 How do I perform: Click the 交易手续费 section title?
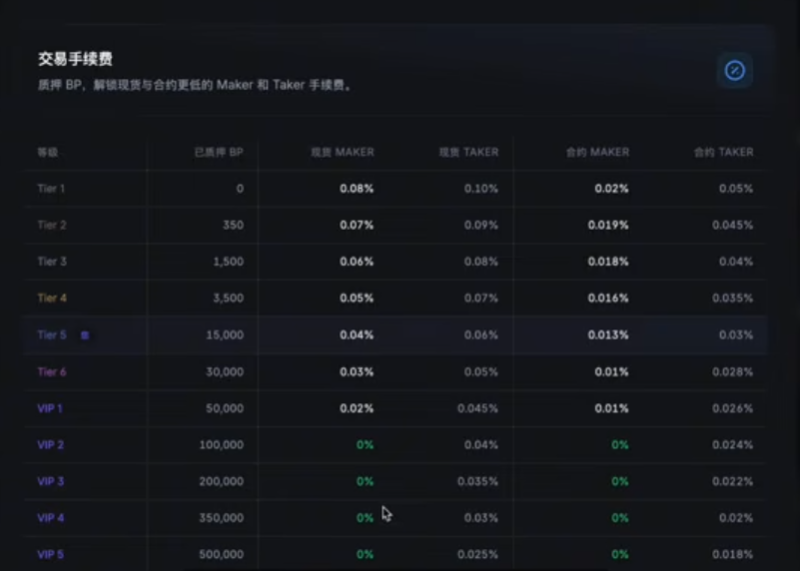tap(76, 59)
